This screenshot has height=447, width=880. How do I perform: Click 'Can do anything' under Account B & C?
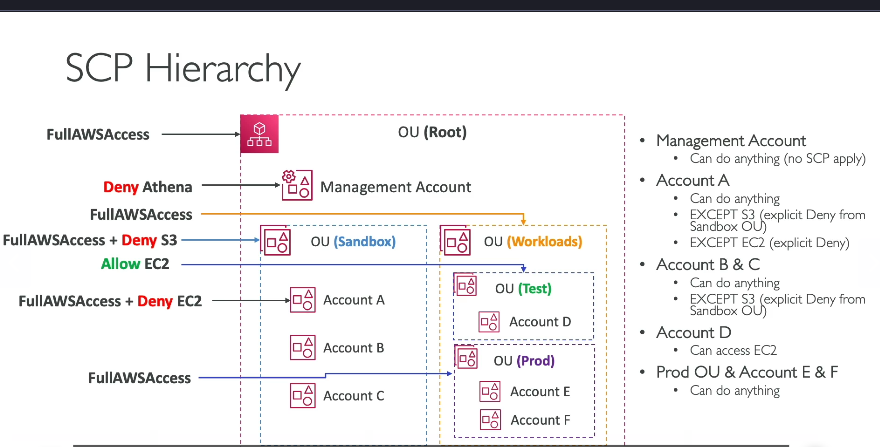(735, 283)
